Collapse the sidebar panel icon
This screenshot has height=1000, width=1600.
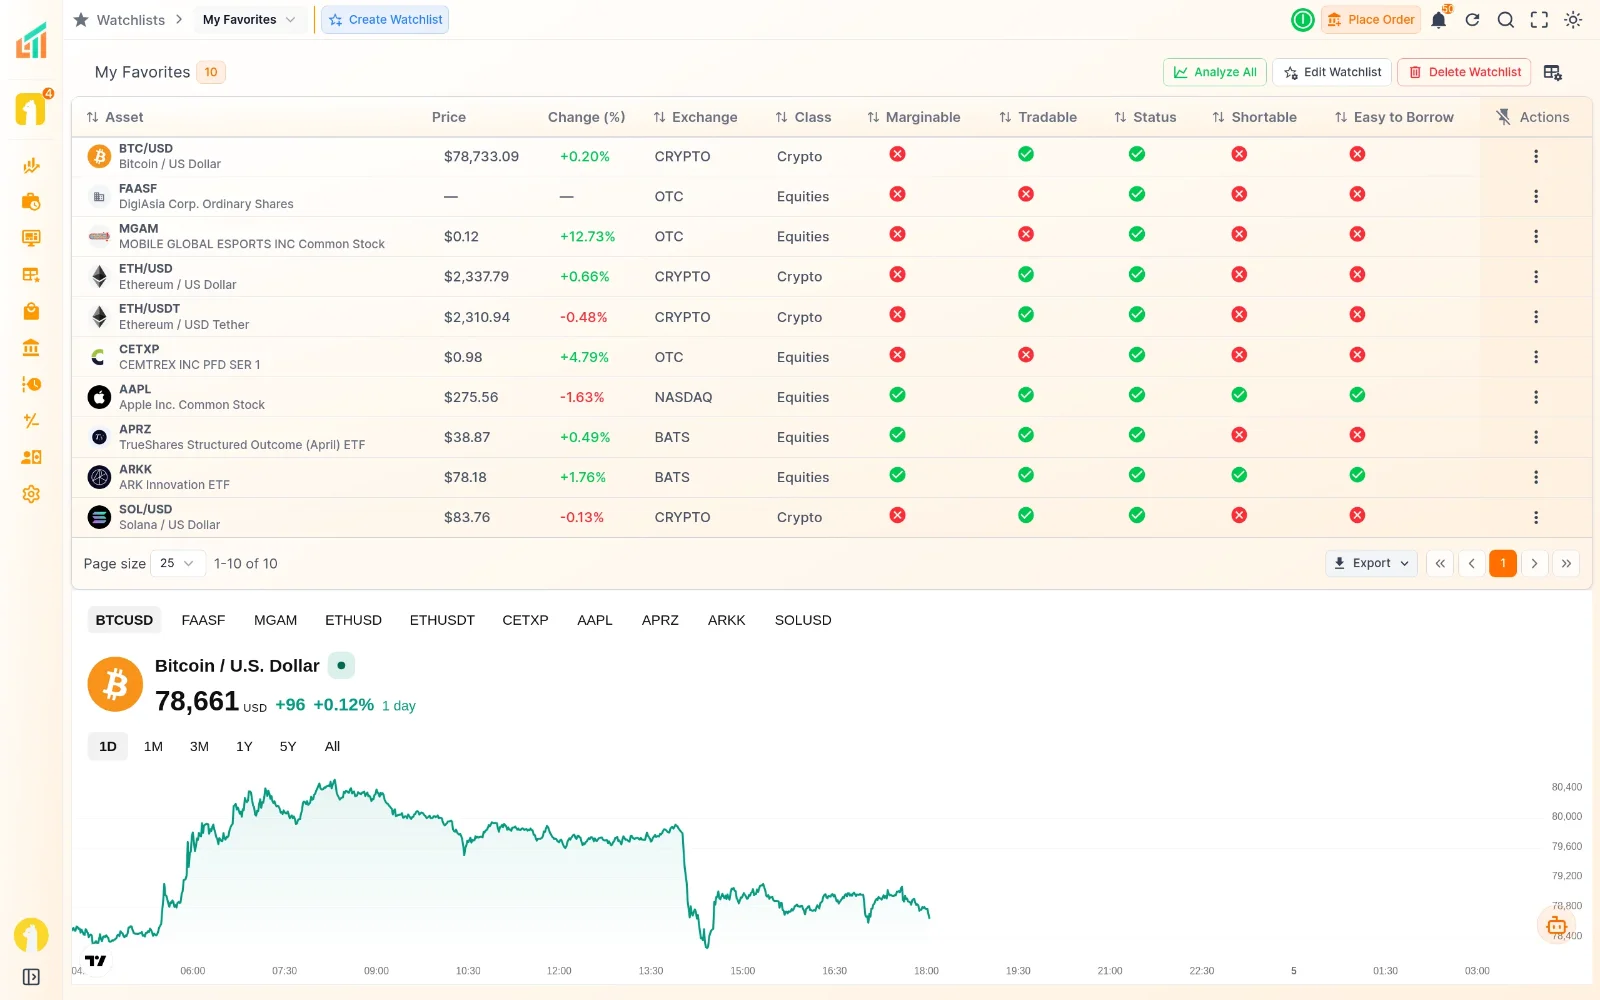click(31, 977)
